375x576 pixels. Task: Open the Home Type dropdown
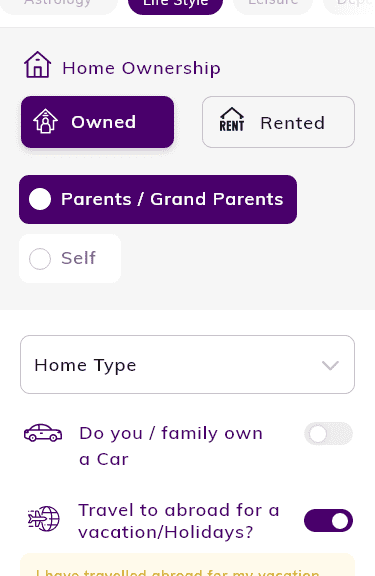click(187, 364)
